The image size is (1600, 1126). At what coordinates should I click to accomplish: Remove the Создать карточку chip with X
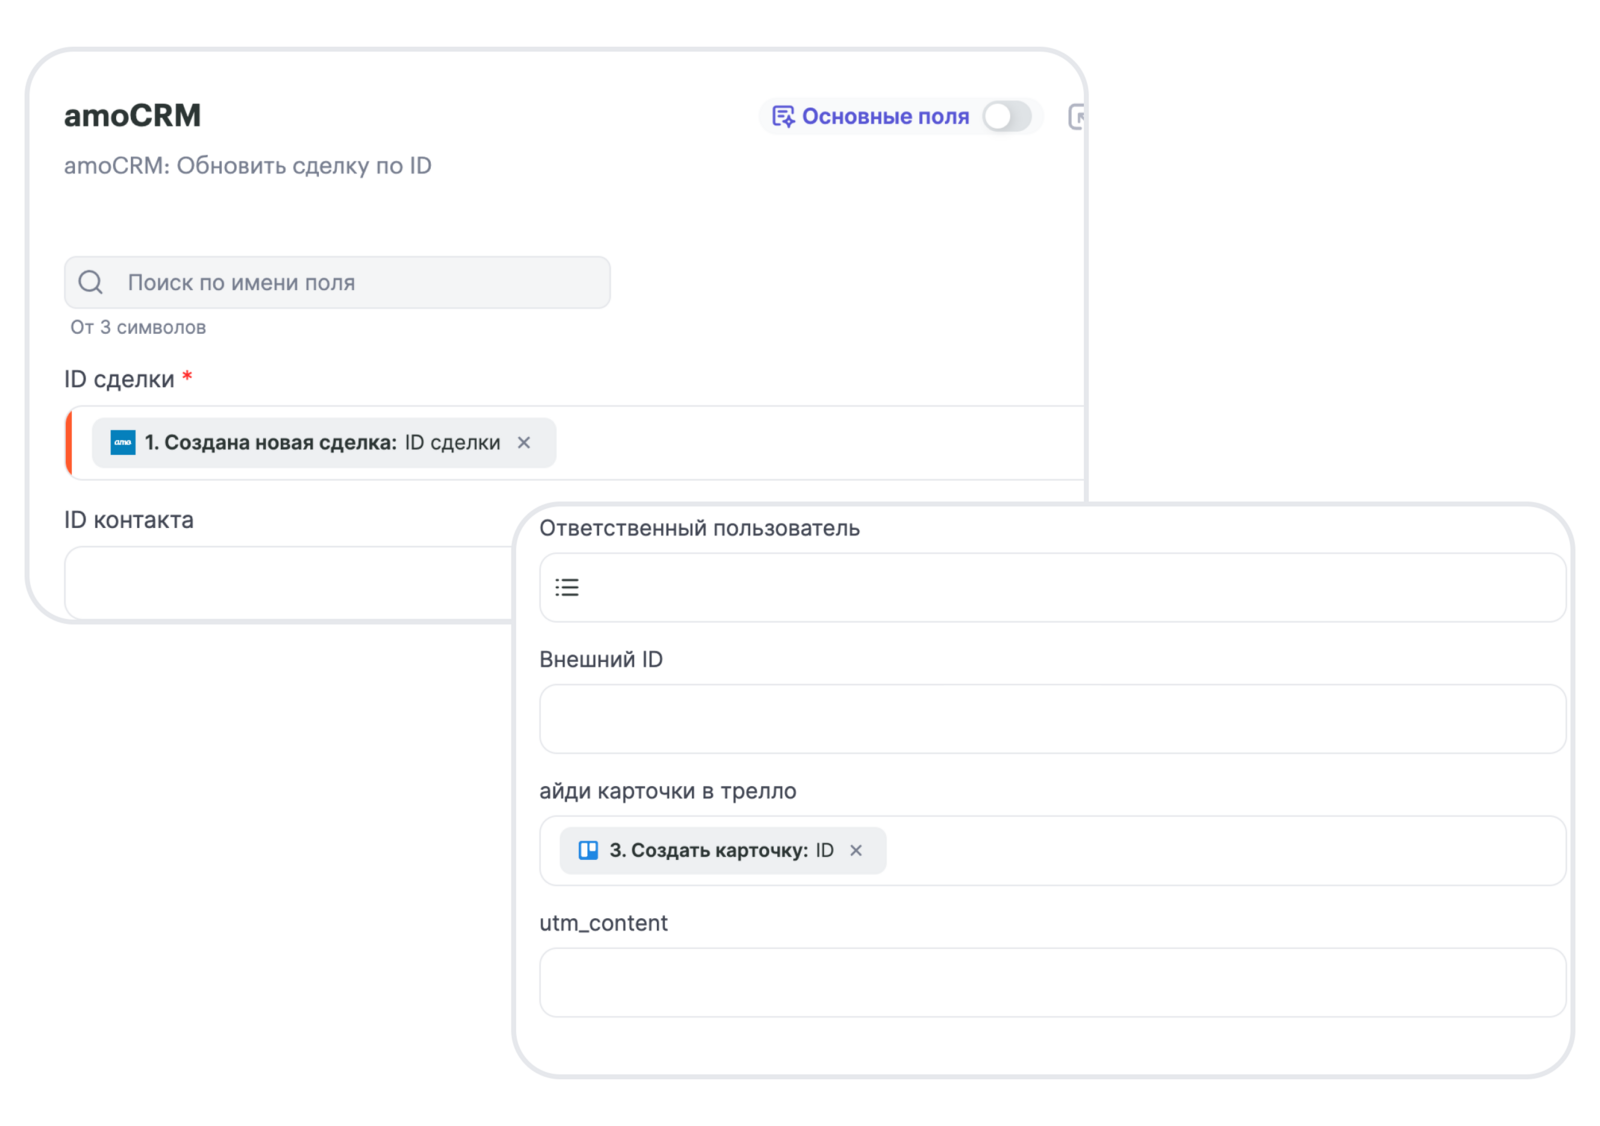856,851
